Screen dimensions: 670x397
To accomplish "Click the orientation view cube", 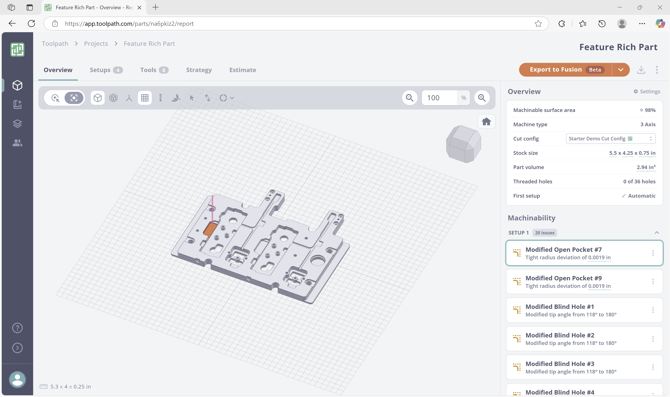I will [x=464, y=144].
